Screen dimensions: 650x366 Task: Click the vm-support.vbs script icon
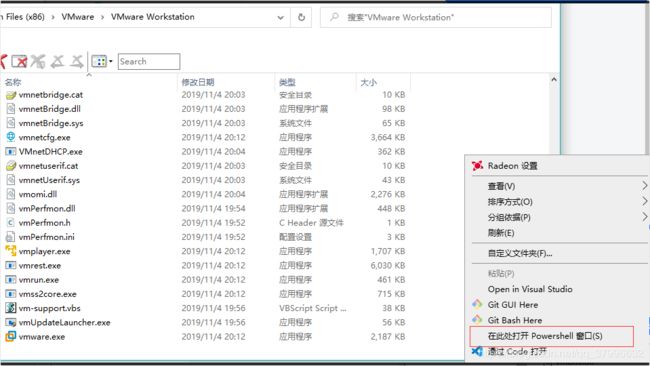11,308
